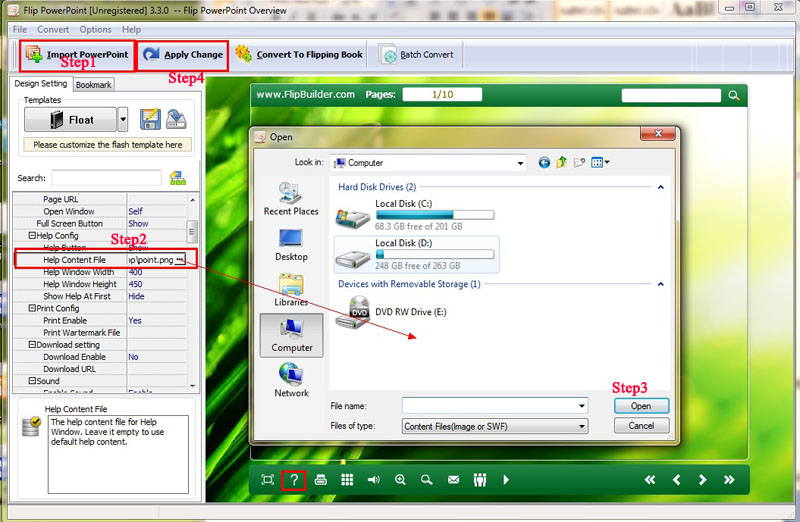Switch to the Bookmark tab

pos(93,85)
